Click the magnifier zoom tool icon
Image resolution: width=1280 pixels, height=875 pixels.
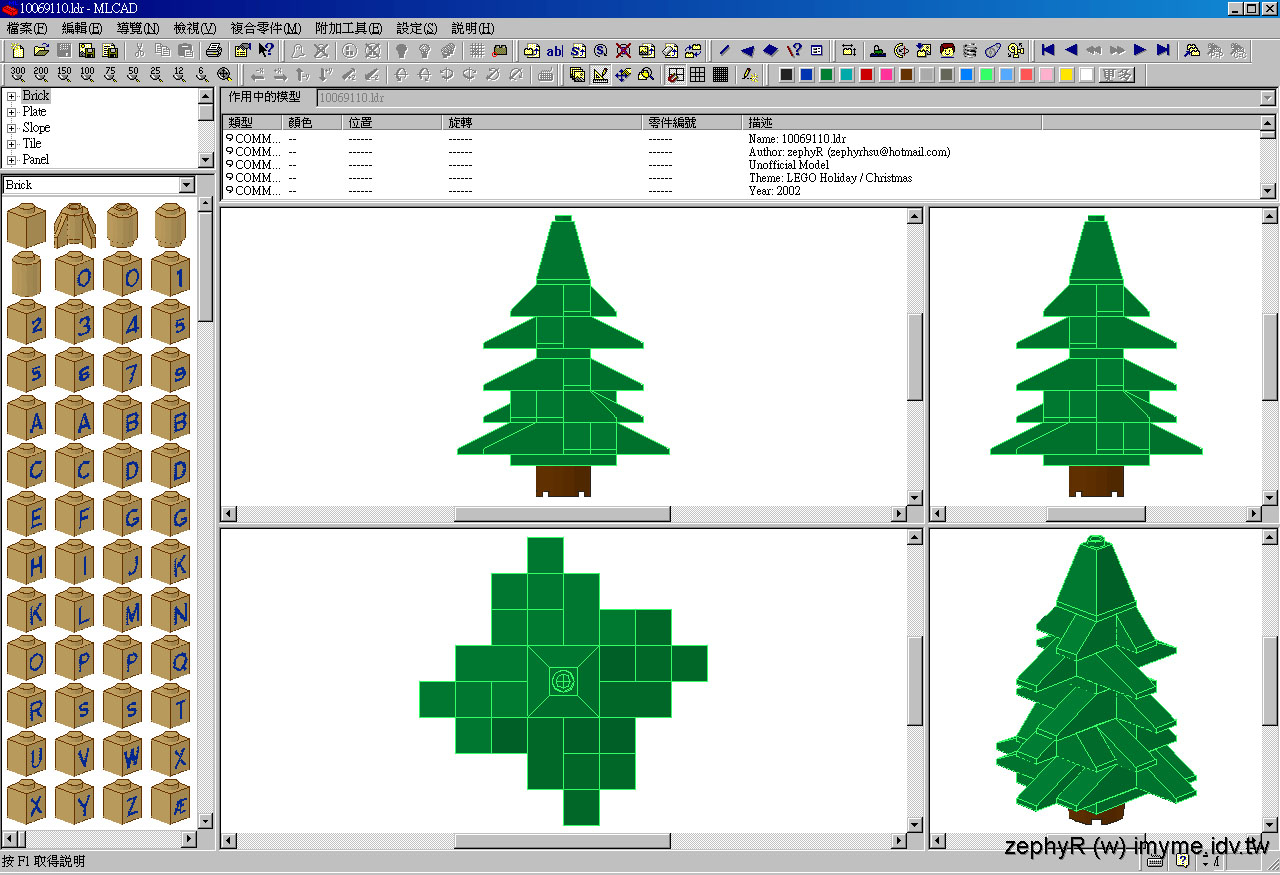tap(224, 74)
